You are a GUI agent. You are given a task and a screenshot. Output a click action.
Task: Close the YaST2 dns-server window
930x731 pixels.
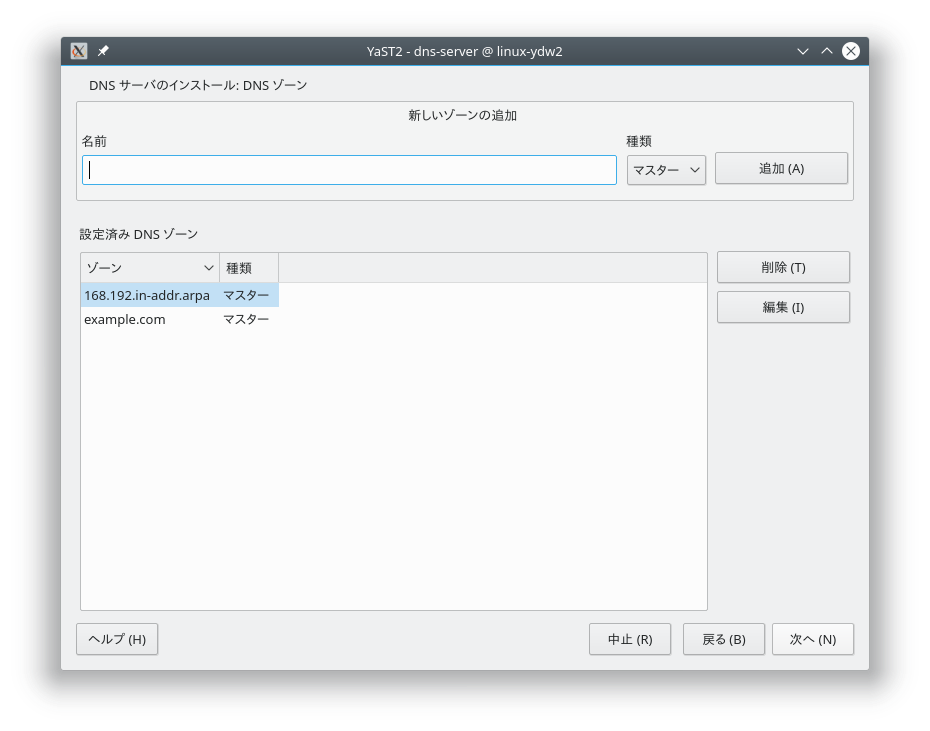coord(851,51)
